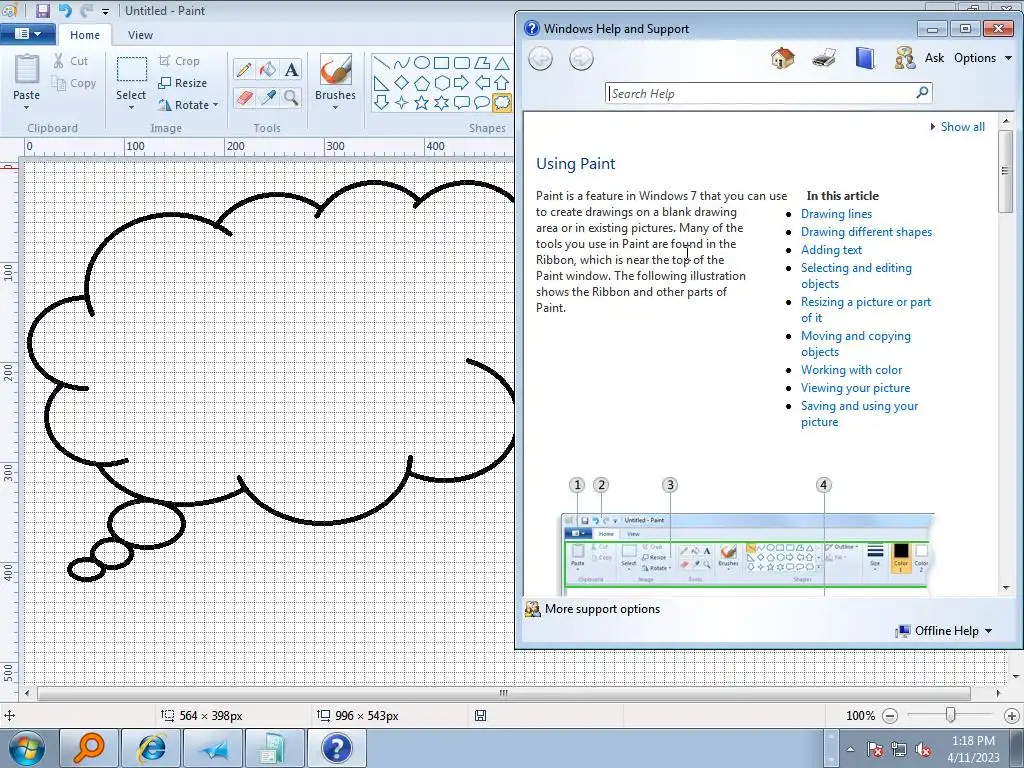The height and width of the screenshot is (768, 1024).
Task: Open the Paint application menu button
Action: pyautogui.click(x=27, y=34)
